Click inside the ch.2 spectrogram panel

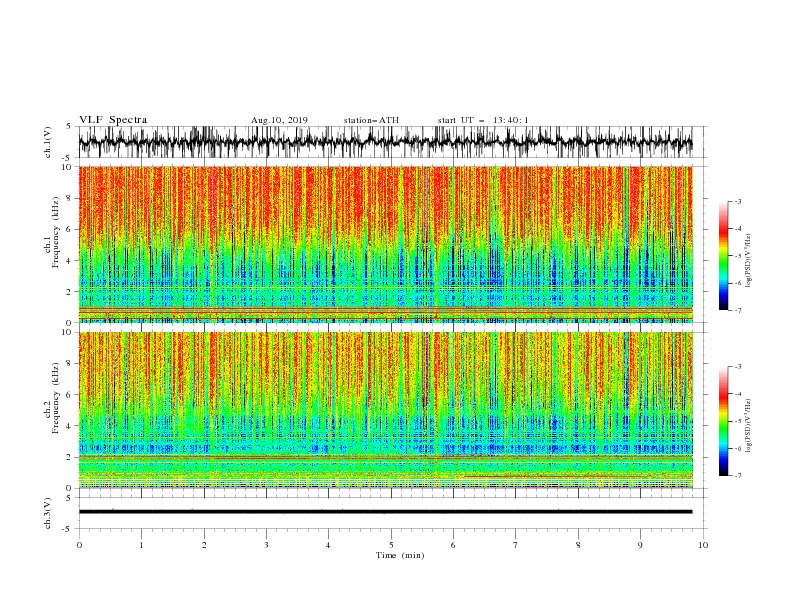[385, 410]
